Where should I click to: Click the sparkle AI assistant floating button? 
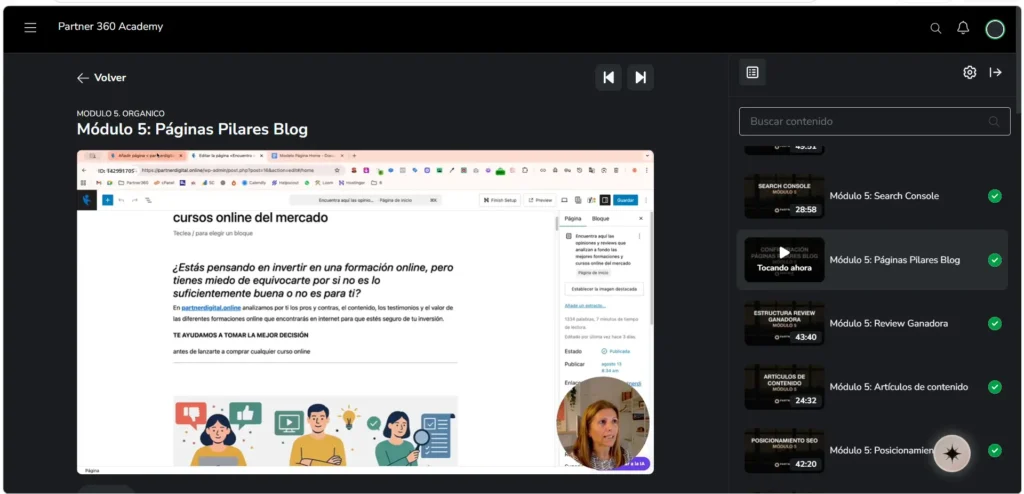click(x=952, y=453)
